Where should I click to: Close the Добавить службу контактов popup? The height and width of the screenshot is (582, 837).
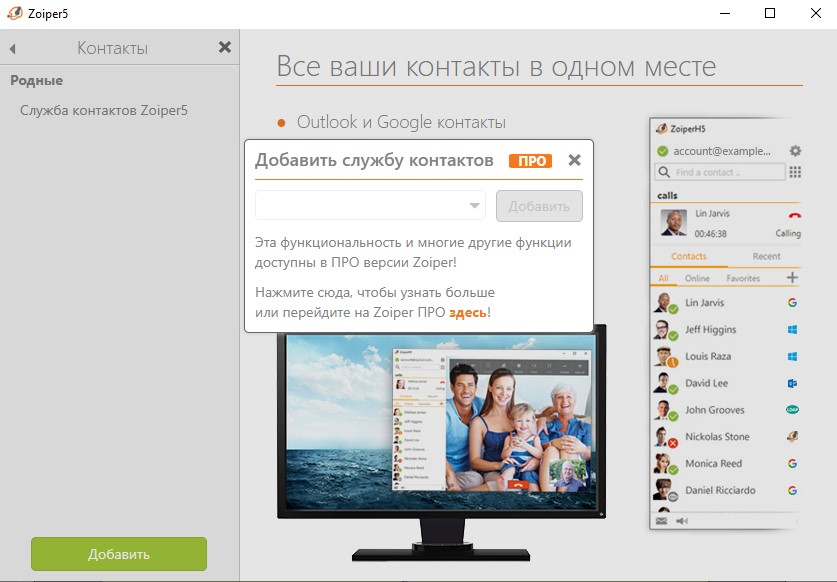[574, 160]
